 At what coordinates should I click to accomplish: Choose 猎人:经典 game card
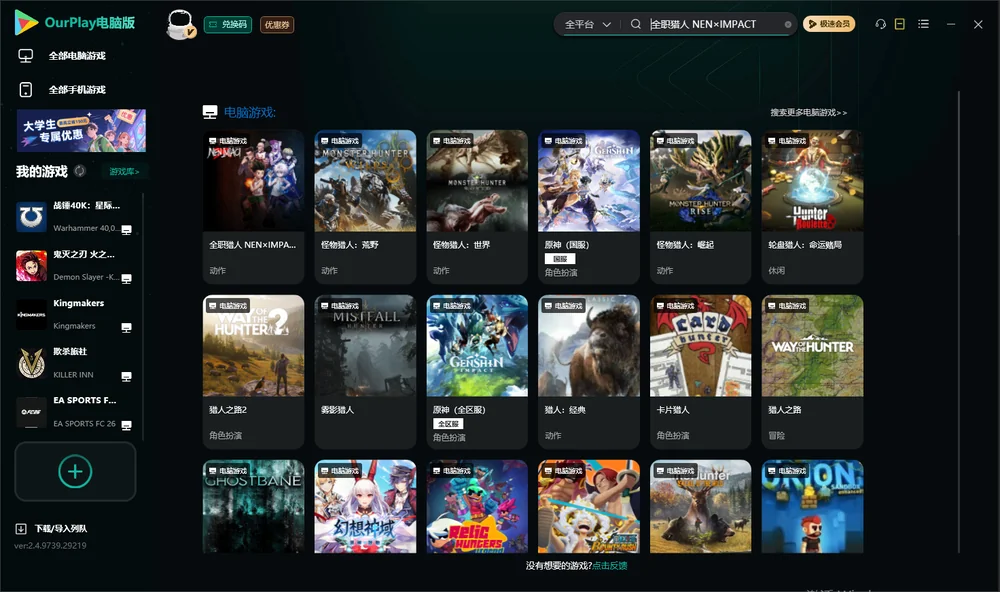coord(589,372)
